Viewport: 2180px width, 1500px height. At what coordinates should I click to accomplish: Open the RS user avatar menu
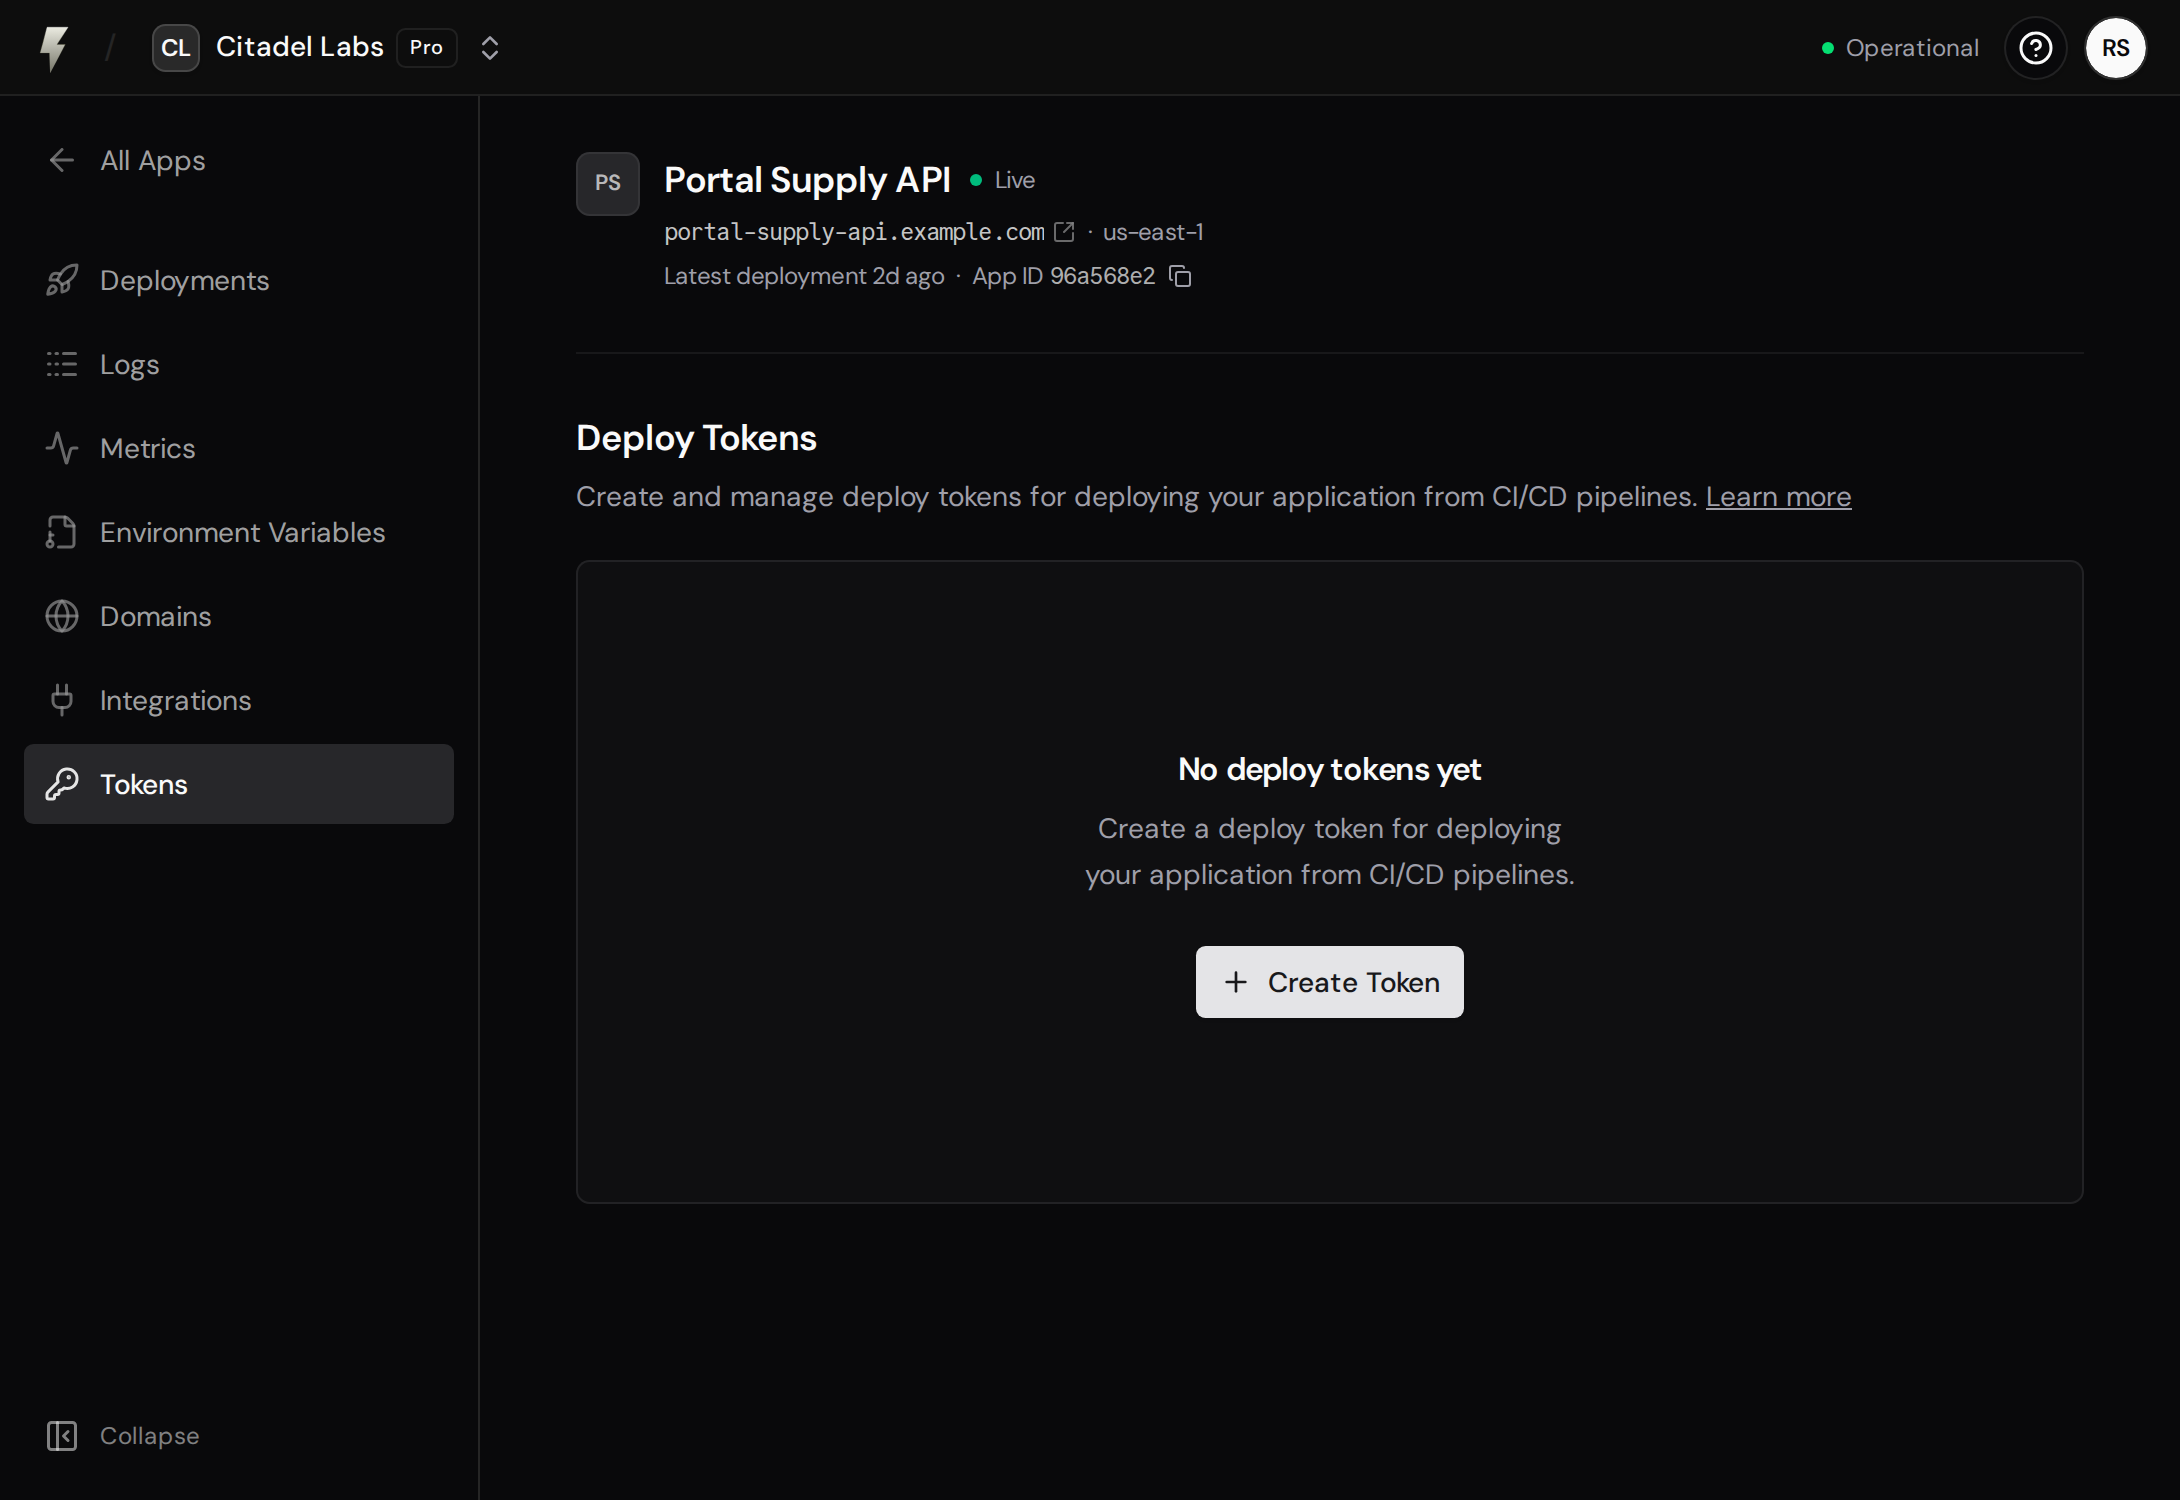(x=2116, y=48)
